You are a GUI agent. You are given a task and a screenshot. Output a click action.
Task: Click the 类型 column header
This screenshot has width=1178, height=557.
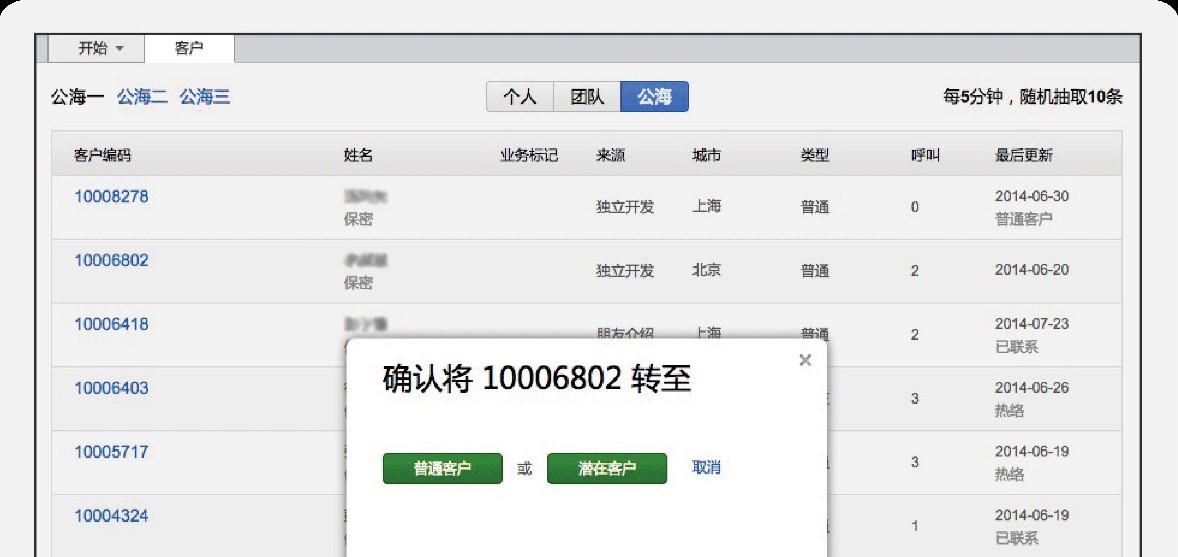pyautogui.click(x=815, y=156)
